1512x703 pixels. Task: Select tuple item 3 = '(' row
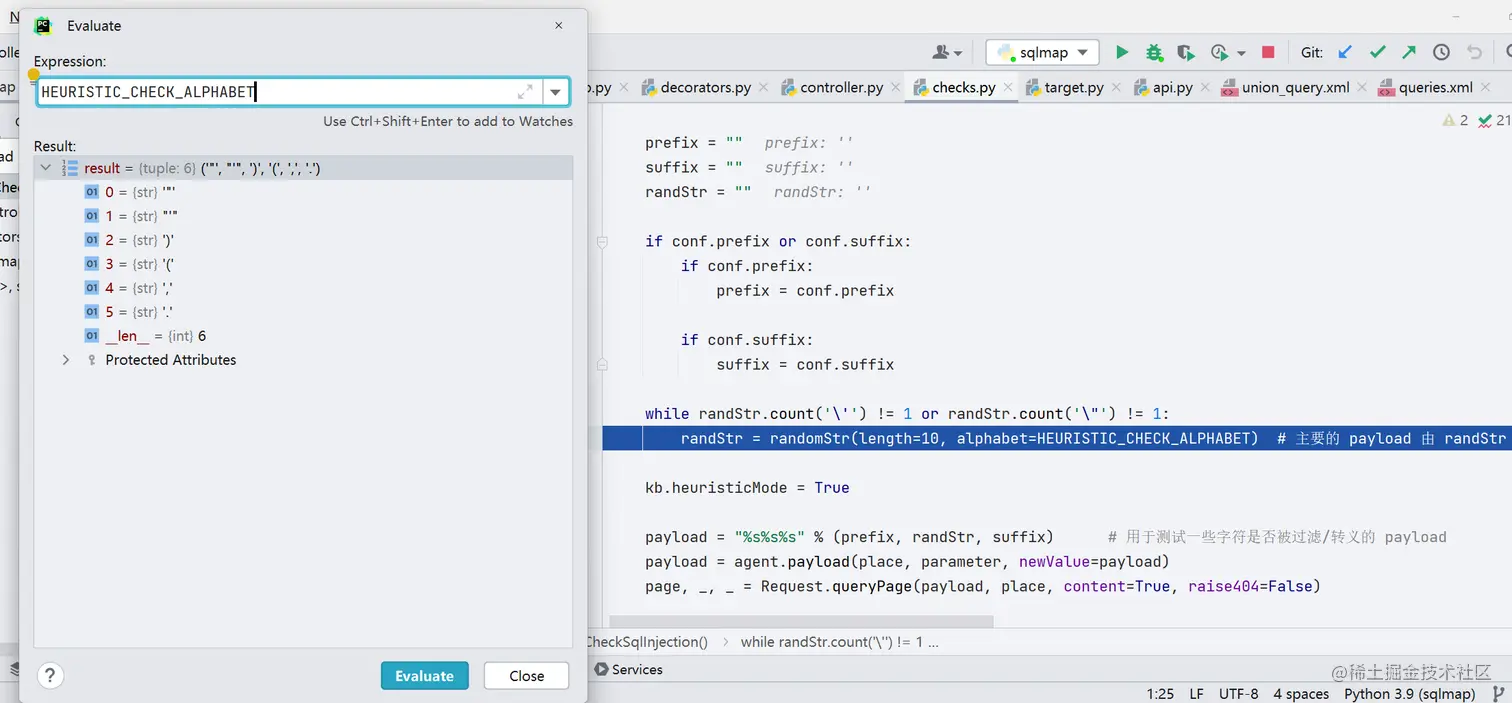pos(303,264)
